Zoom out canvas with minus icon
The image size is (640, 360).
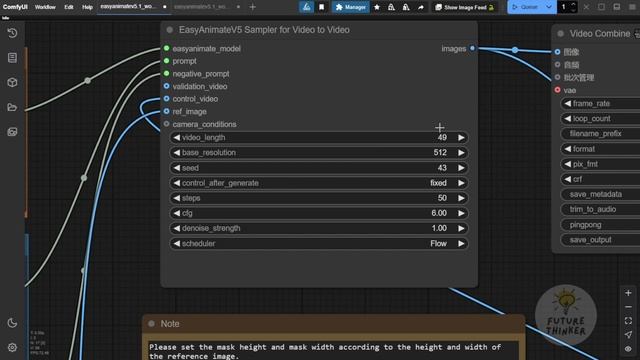[628, 307]
